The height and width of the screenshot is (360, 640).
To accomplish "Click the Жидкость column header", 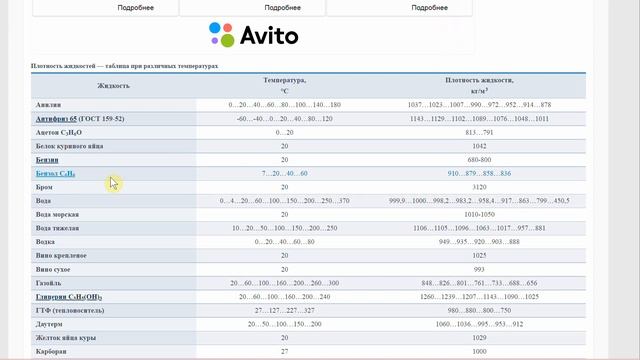I will click(x=113, y=86).
